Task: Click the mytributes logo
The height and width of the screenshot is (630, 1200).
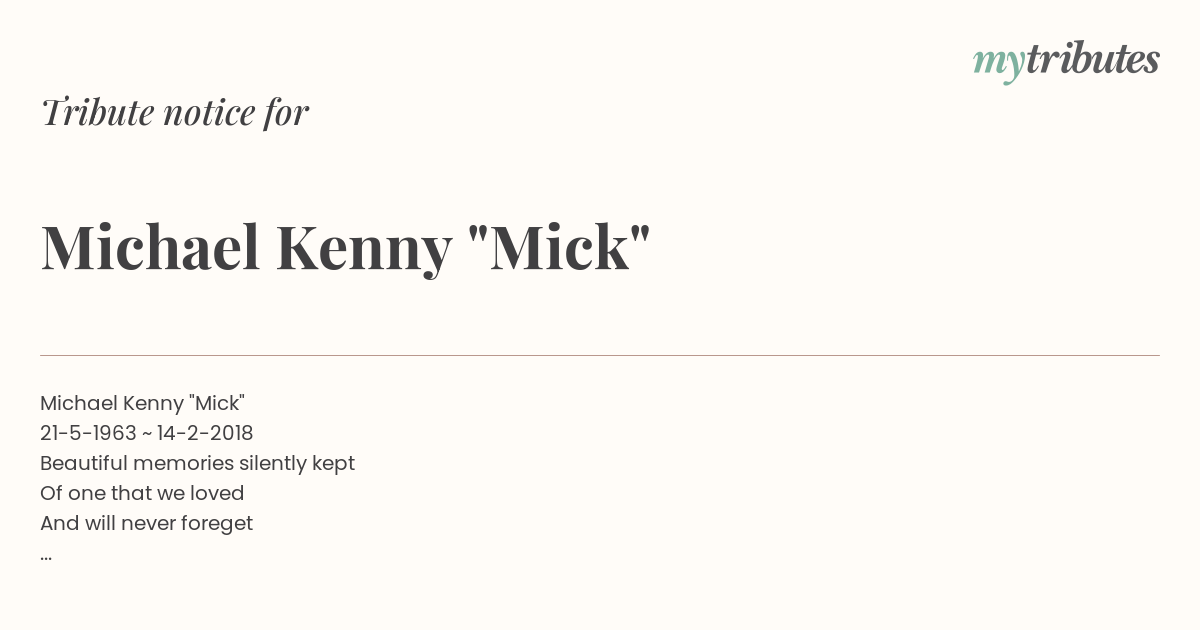Action: pyautogui.click(x=1066, y=61)
